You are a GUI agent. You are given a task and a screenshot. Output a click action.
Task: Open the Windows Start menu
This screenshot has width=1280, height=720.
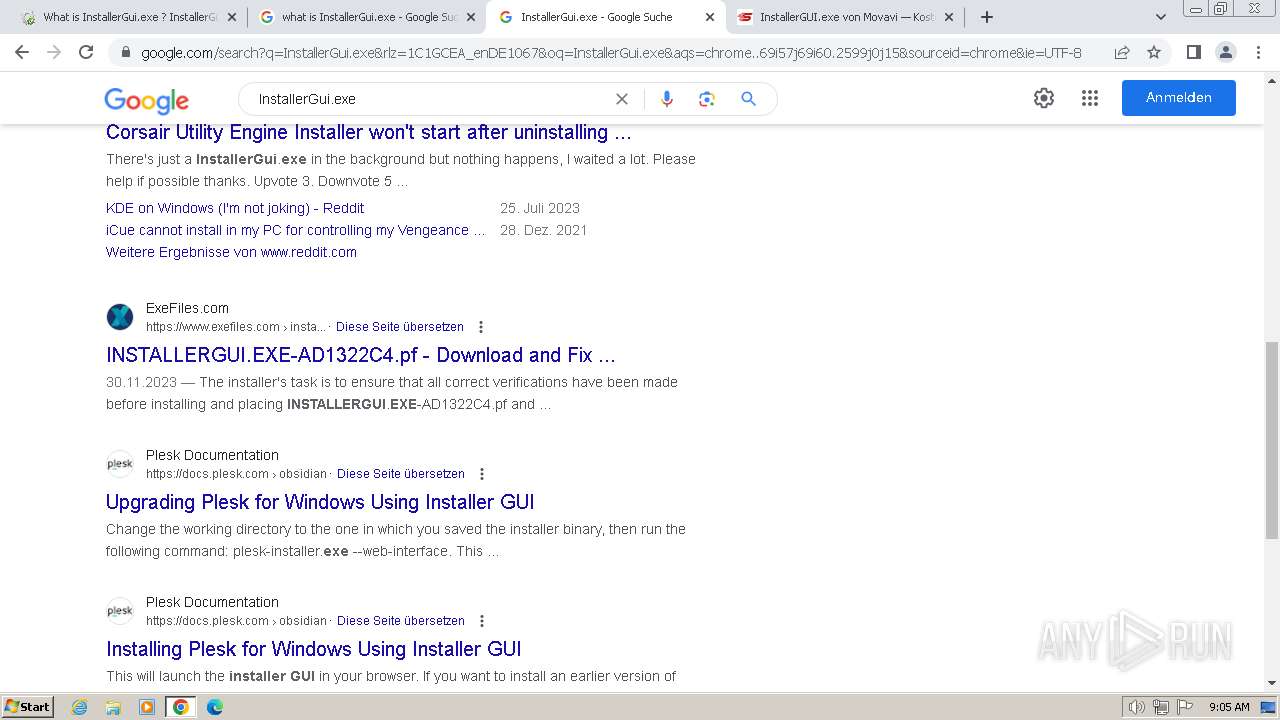(27, 706)
